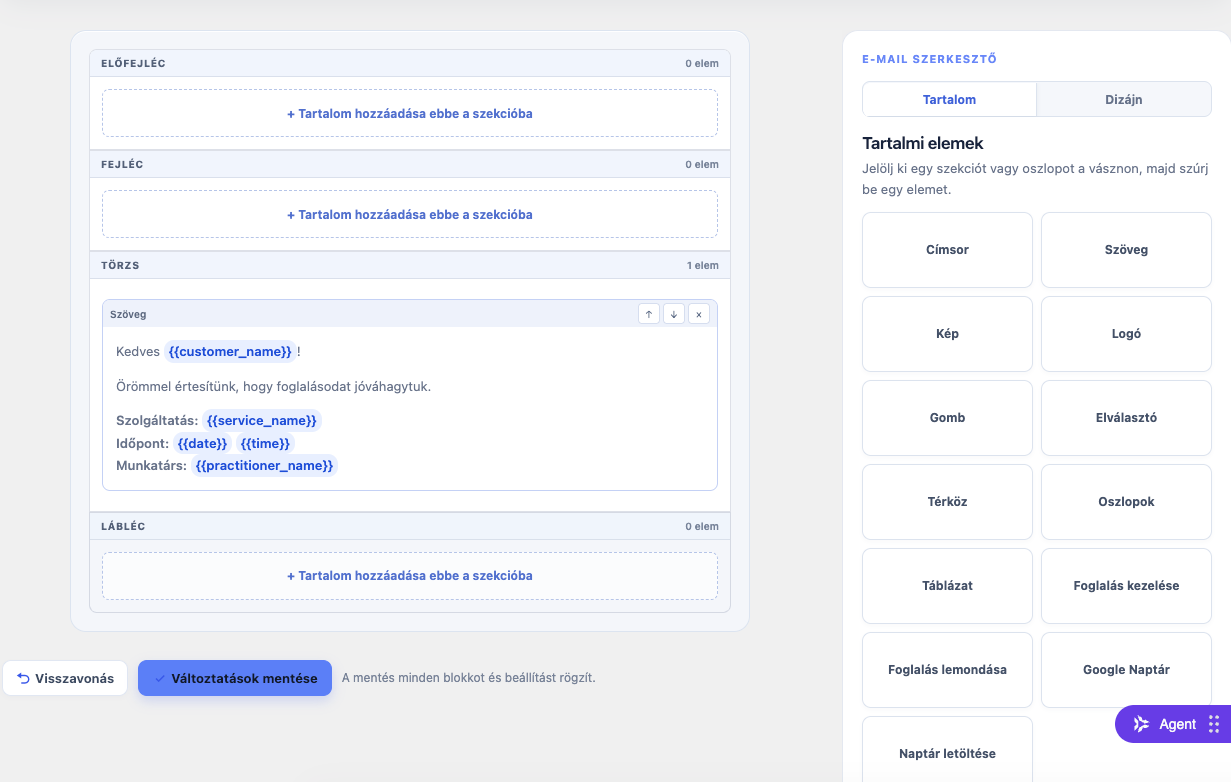Screen dimensions: 1231x782
Task: Click the Agent drag handle dots
Action: click(x=1213, y=724)
